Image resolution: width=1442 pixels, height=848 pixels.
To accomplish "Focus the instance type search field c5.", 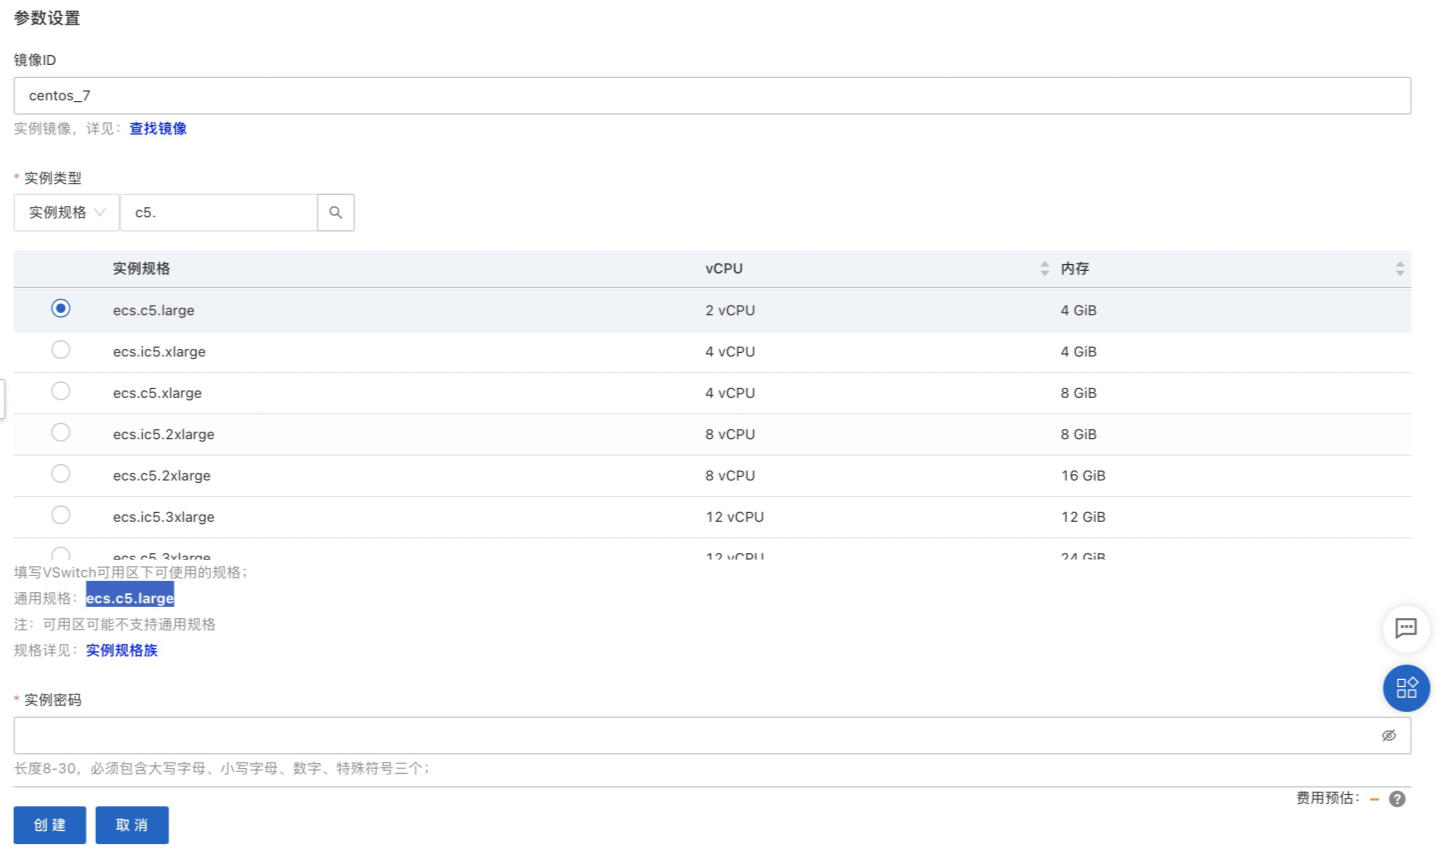I will 219,212.
